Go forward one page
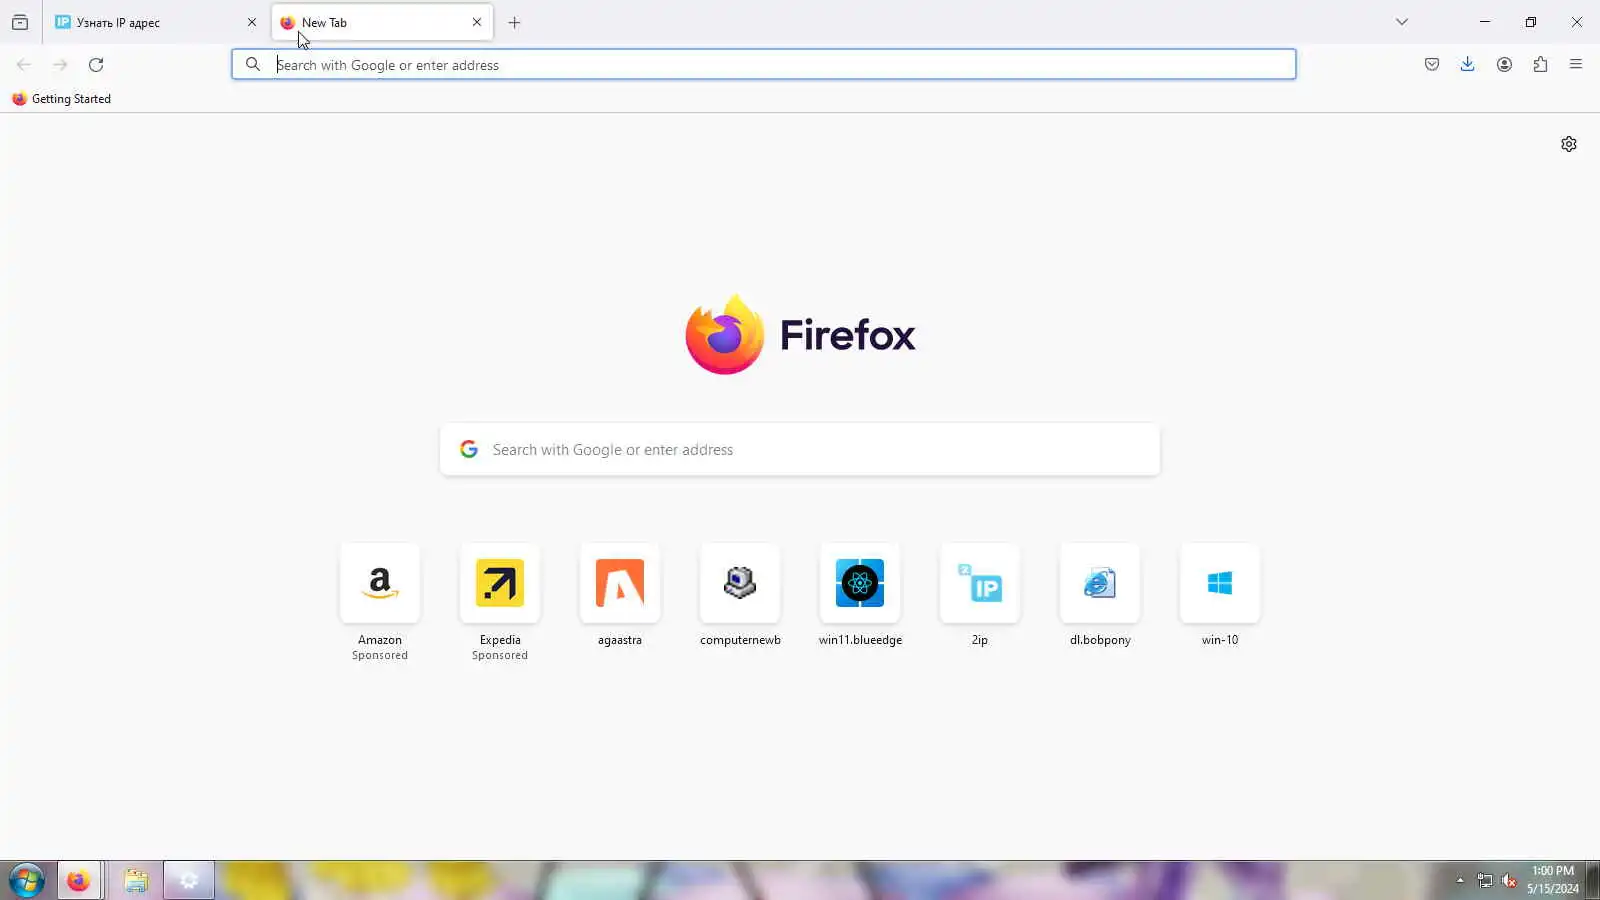This screenshot has height=900, width=1600. (60, 65)
